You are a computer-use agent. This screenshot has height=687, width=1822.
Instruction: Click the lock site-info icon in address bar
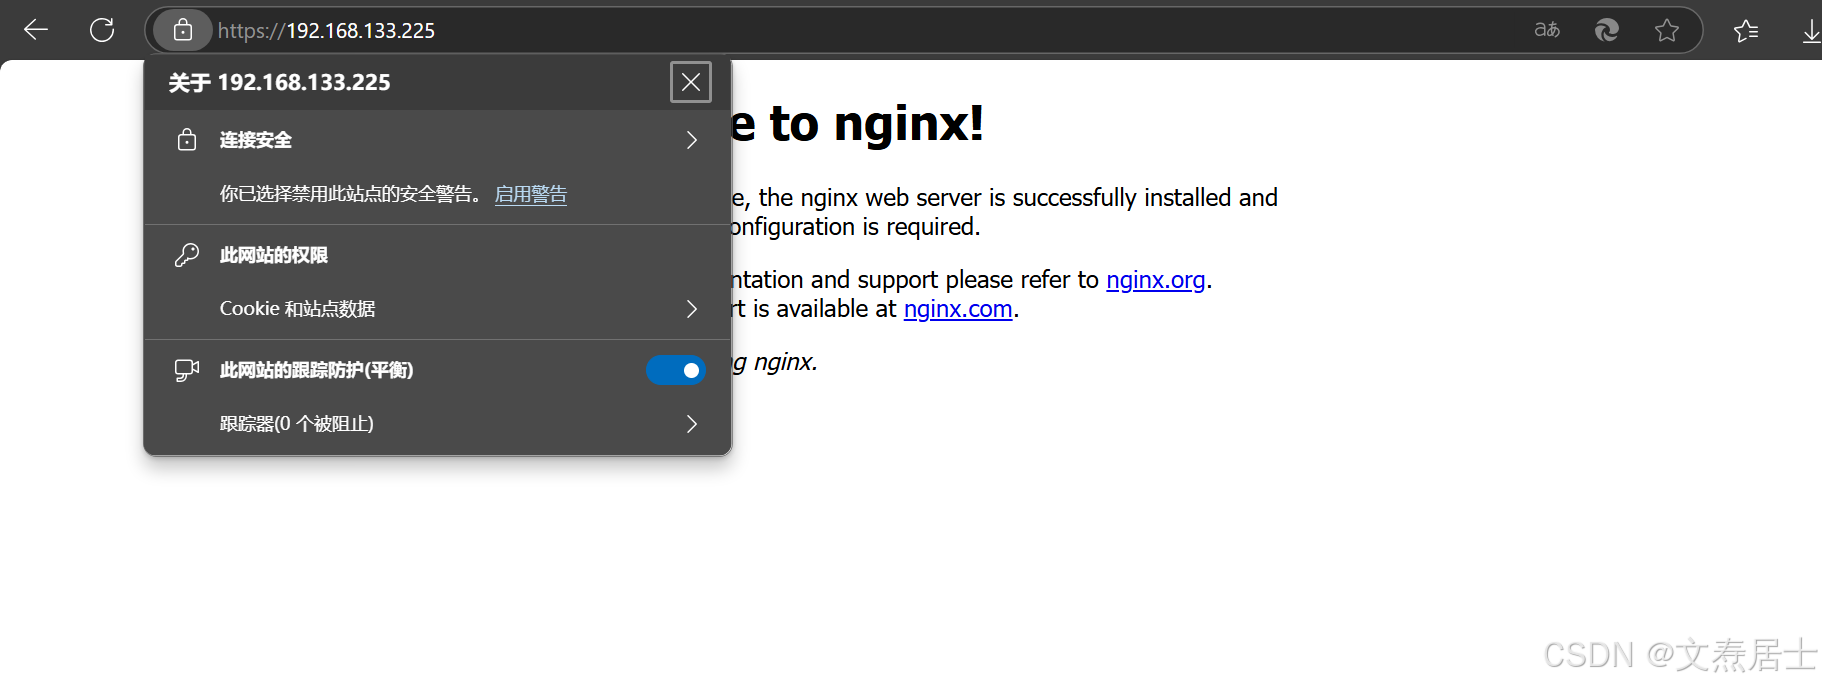[x=183, y=30]
